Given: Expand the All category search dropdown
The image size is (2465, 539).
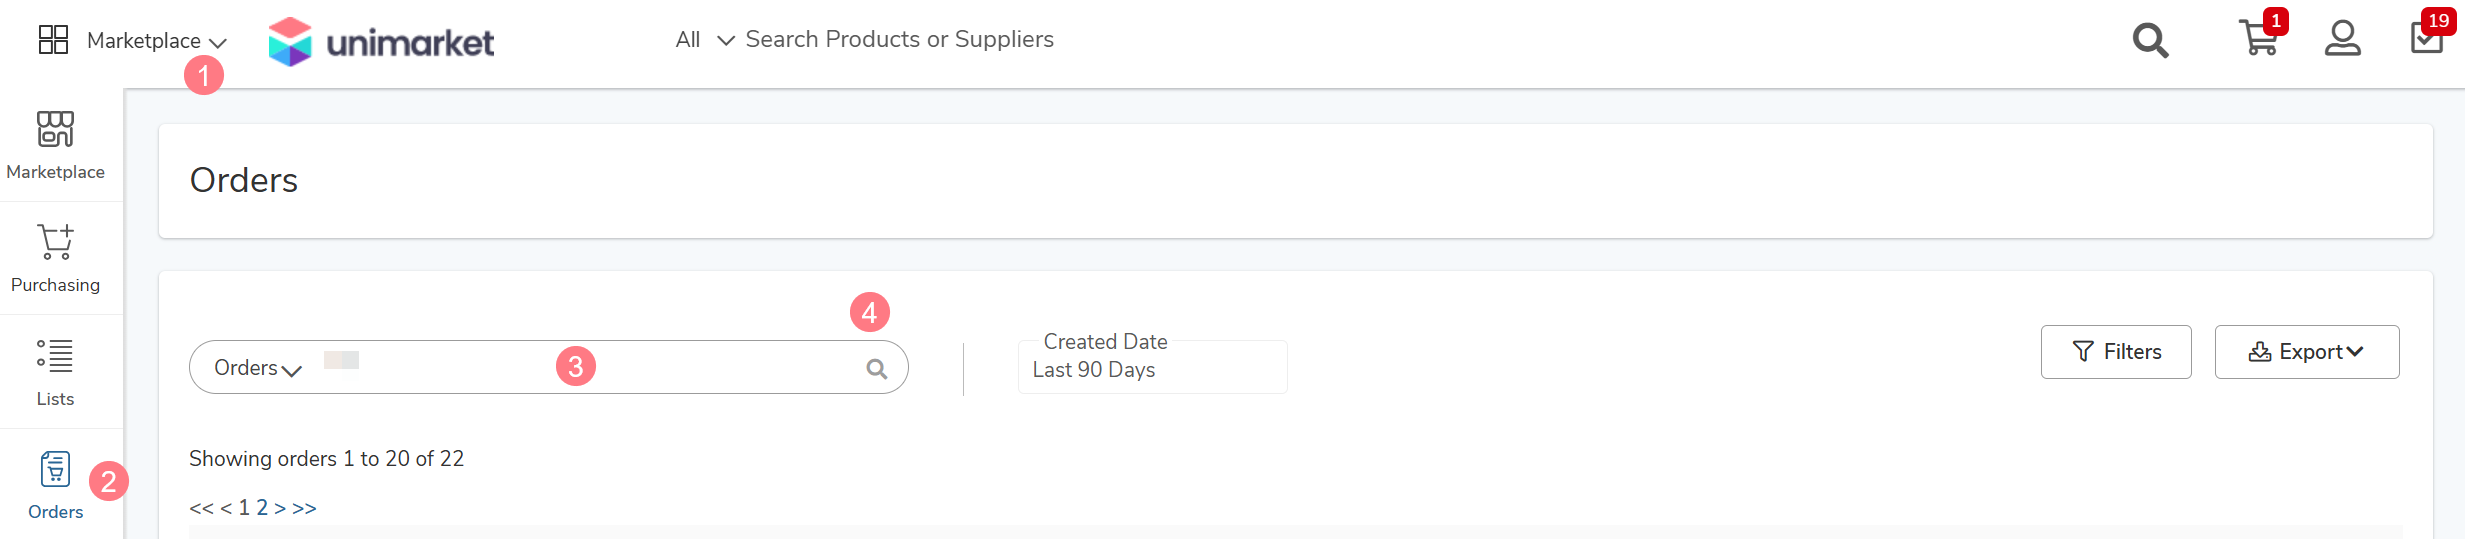Looking at the screenshot, I should (x=705, y=40).
